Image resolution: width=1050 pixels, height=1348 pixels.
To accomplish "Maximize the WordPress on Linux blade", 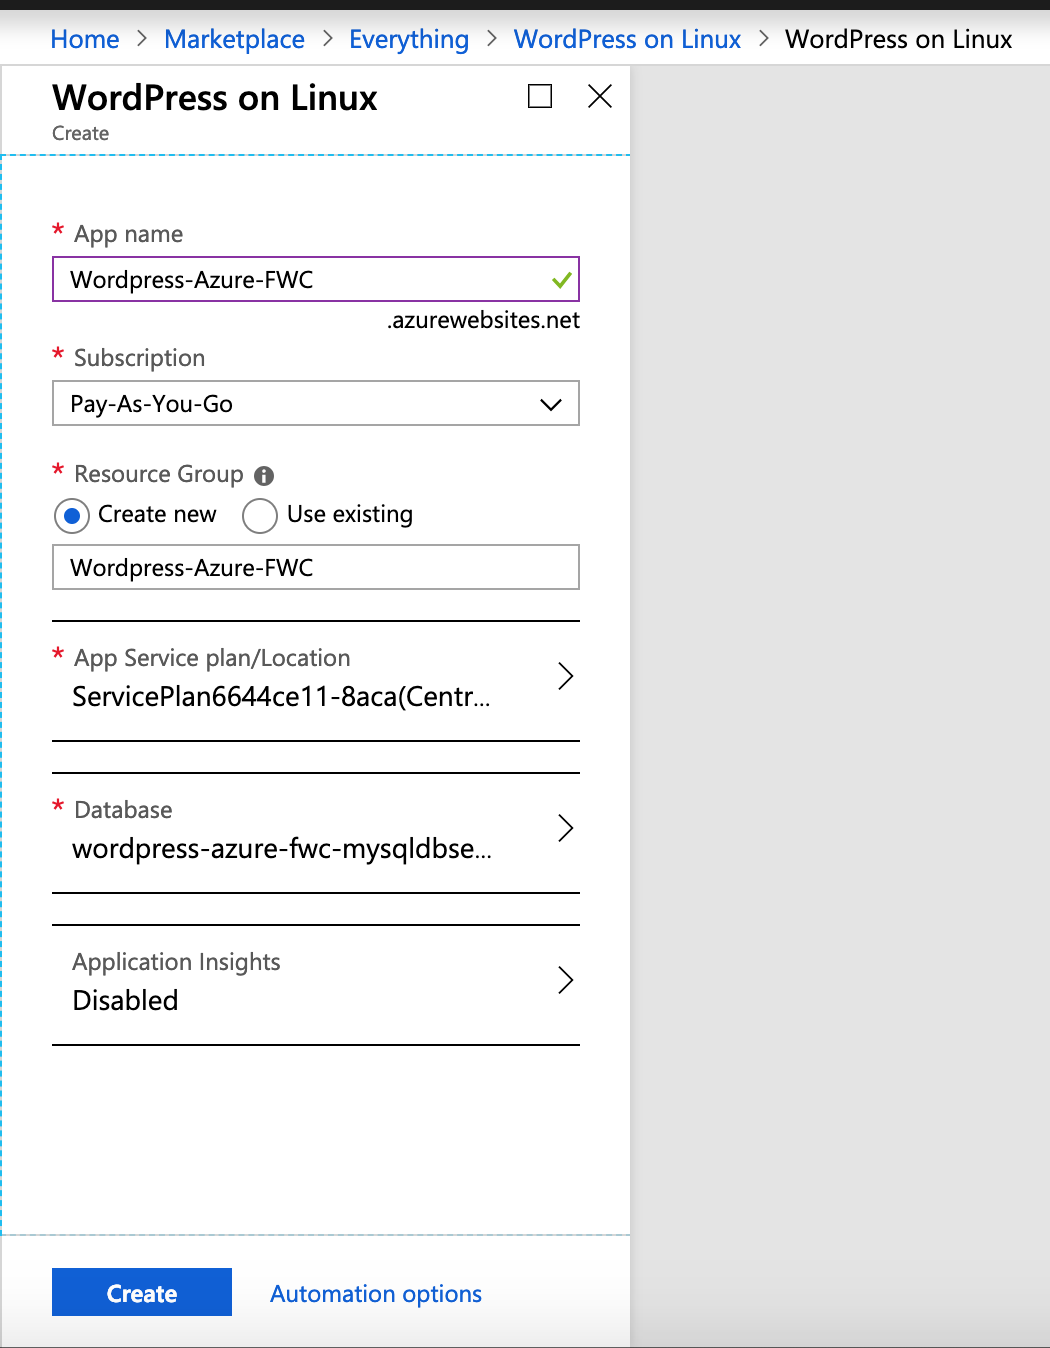I will pos(540,96).
